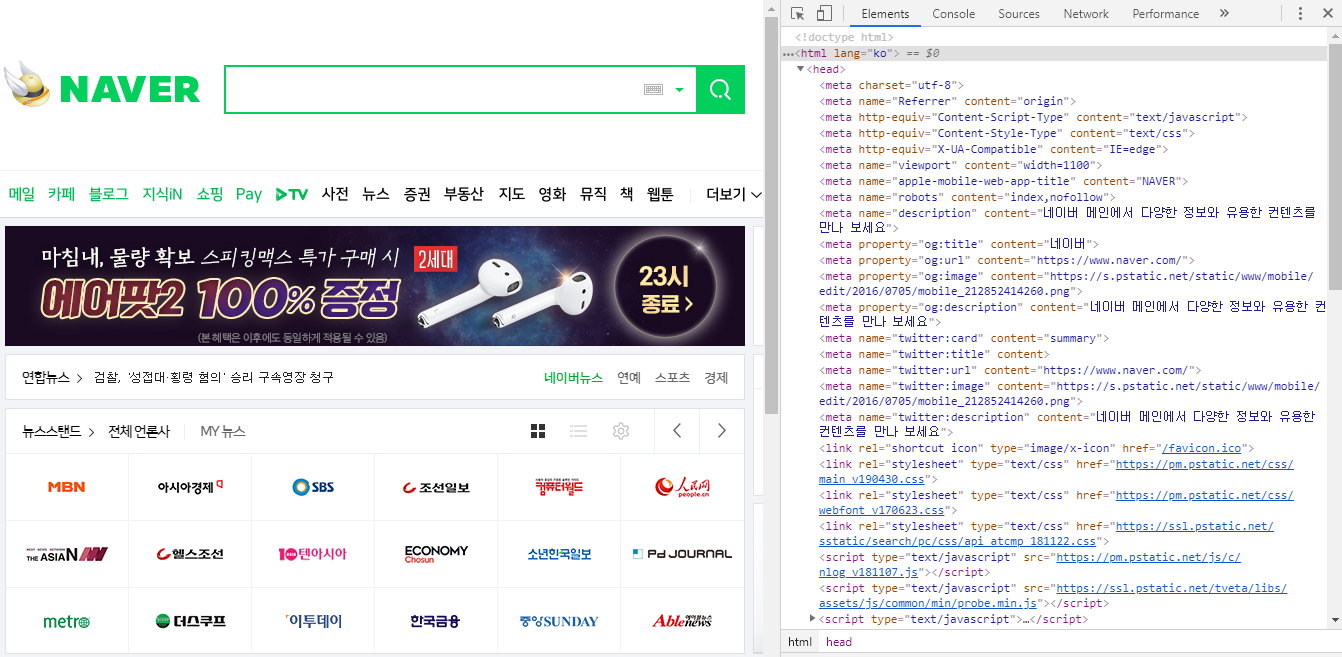Open the metro press logo
This screenshot has width=1342, height=657.
click(x=67, y=621)
